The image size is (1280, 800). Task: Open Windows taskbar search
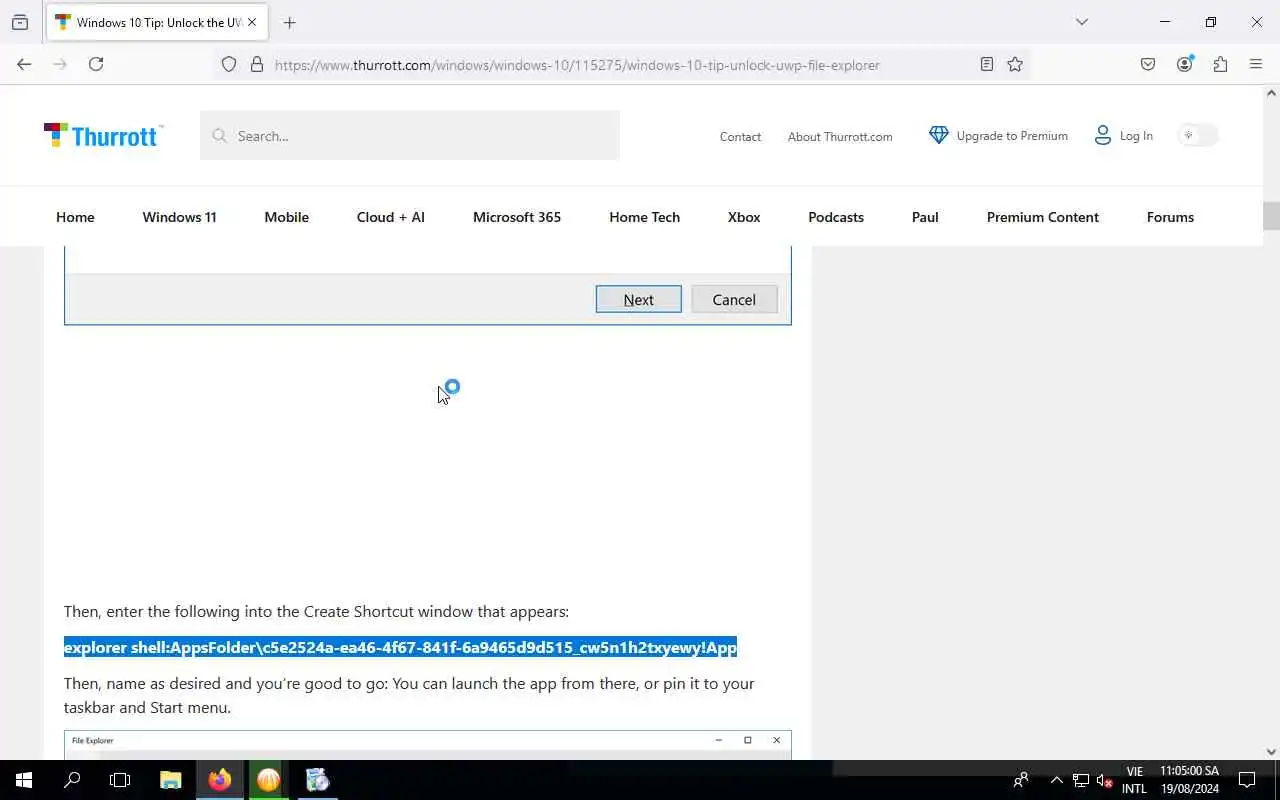coord(72,780)
